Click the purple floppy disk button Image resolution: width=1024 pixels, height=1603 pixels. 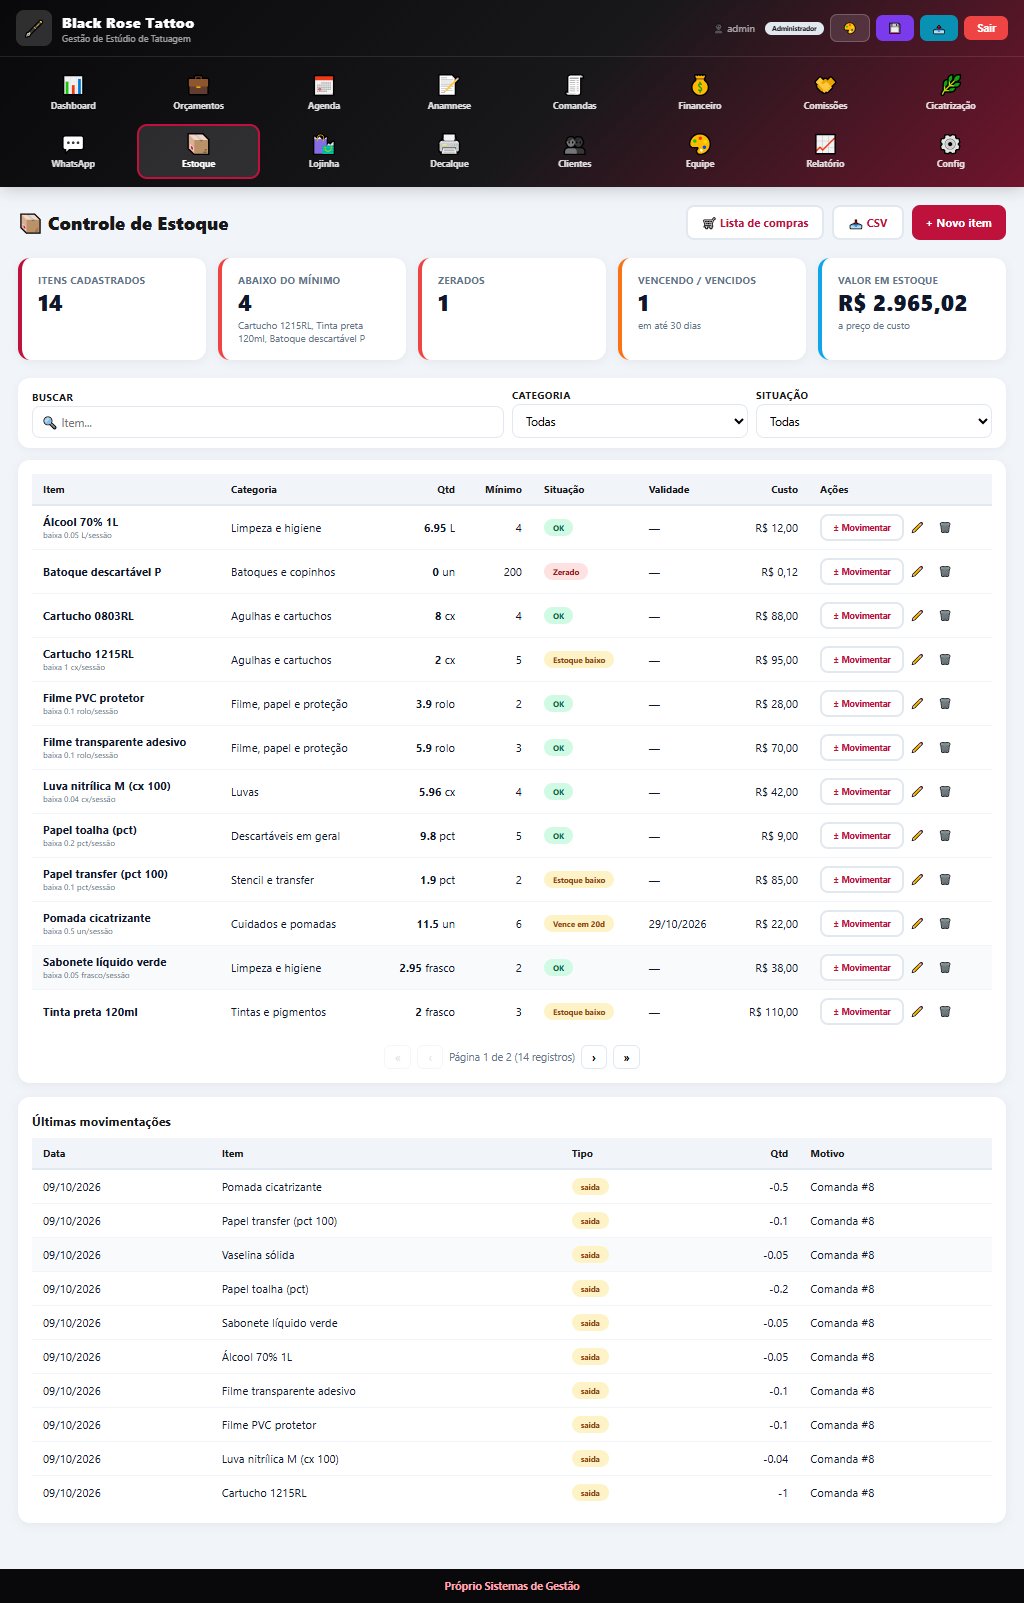pos(894,28)
